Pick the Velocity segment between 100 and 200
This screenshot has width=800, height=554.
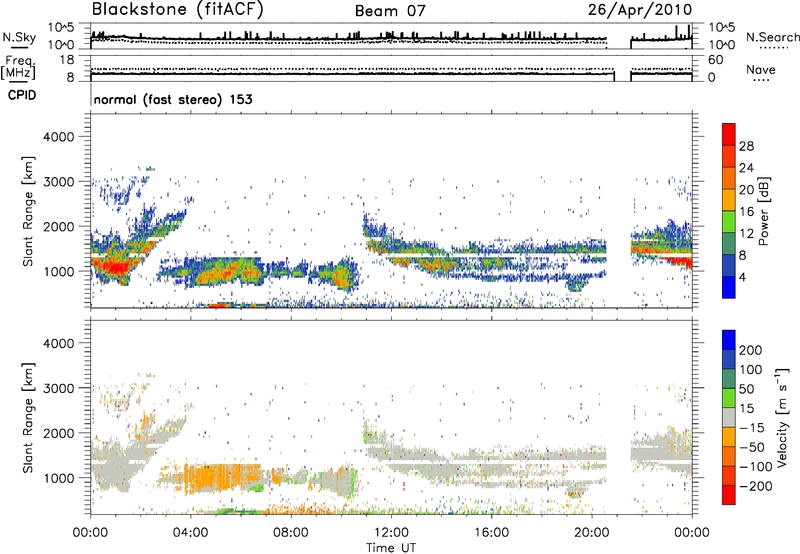click(x=729, y=359)
